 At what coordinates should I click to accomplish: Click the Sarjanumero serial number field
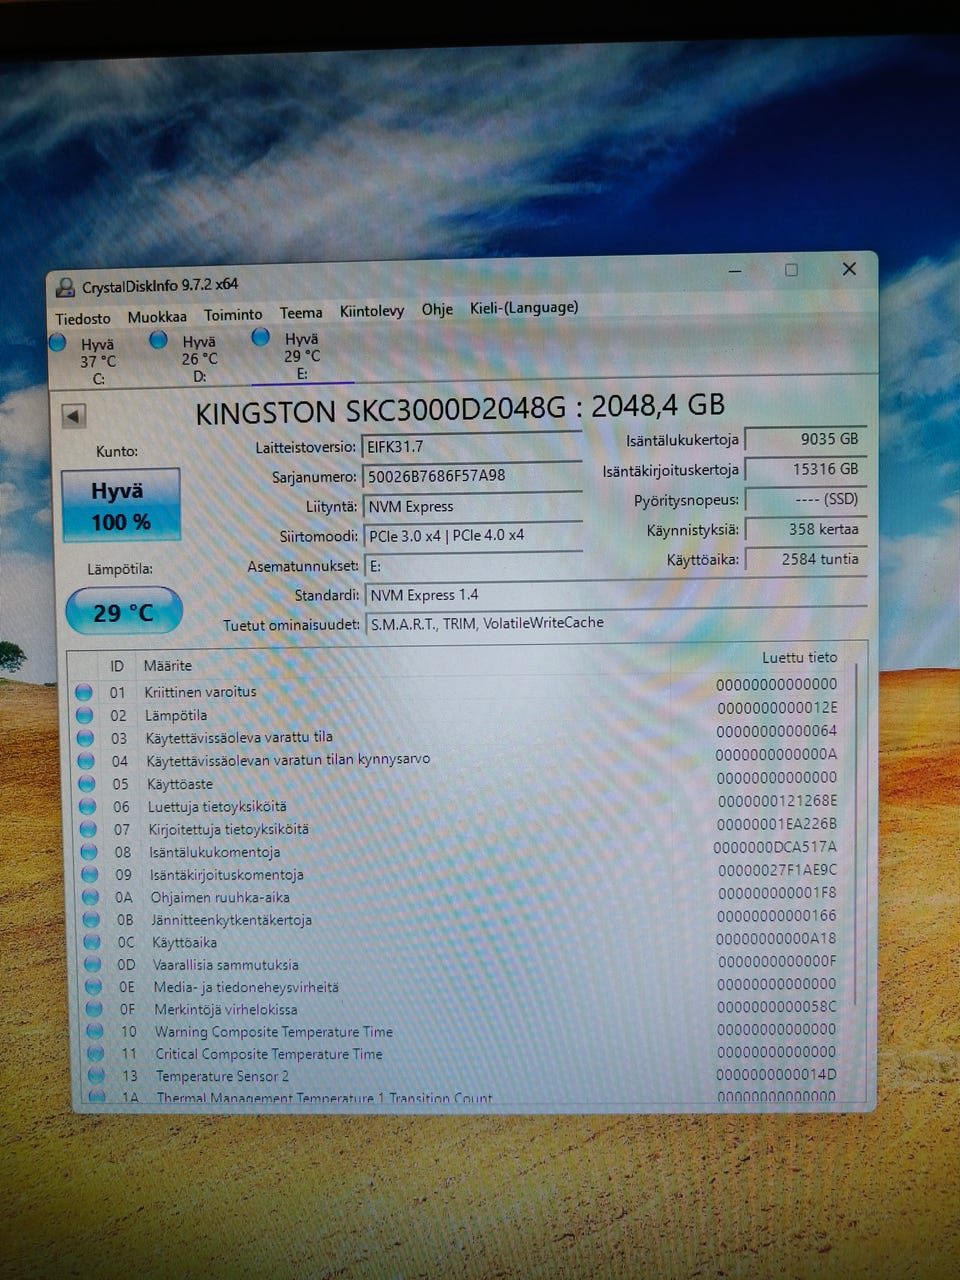click(472, 476)
